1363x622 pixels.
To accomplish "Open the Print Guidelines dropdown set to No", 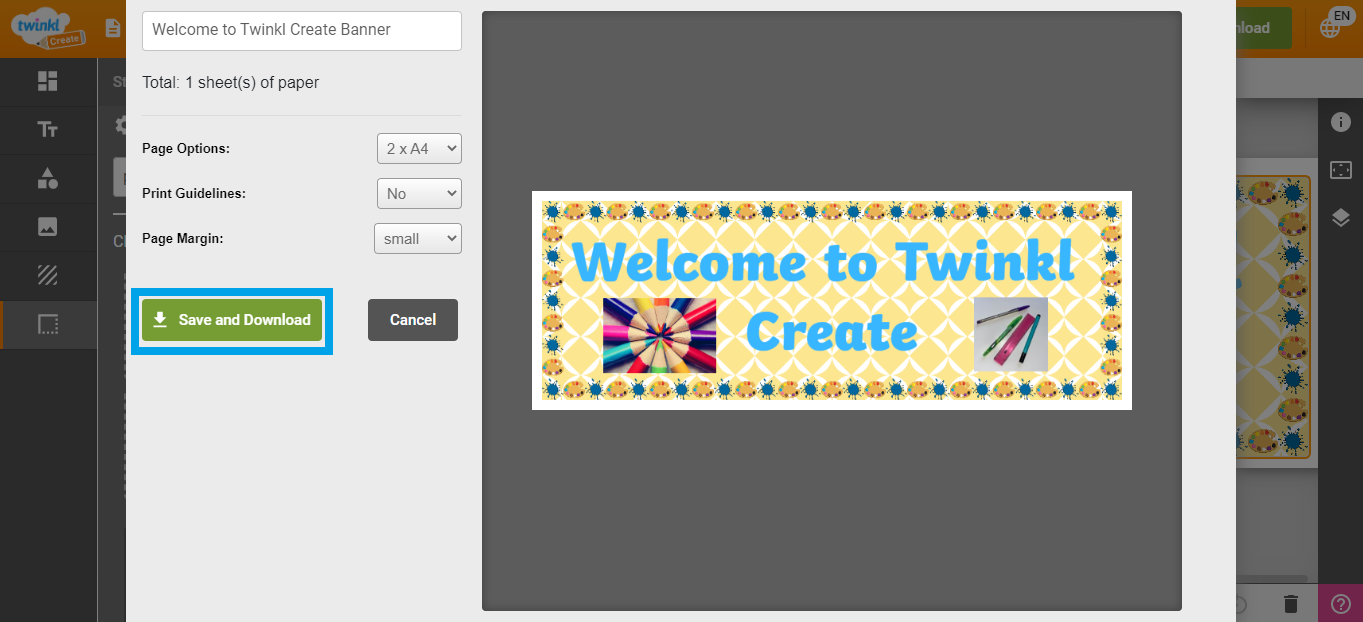I will tap(419, 193).
